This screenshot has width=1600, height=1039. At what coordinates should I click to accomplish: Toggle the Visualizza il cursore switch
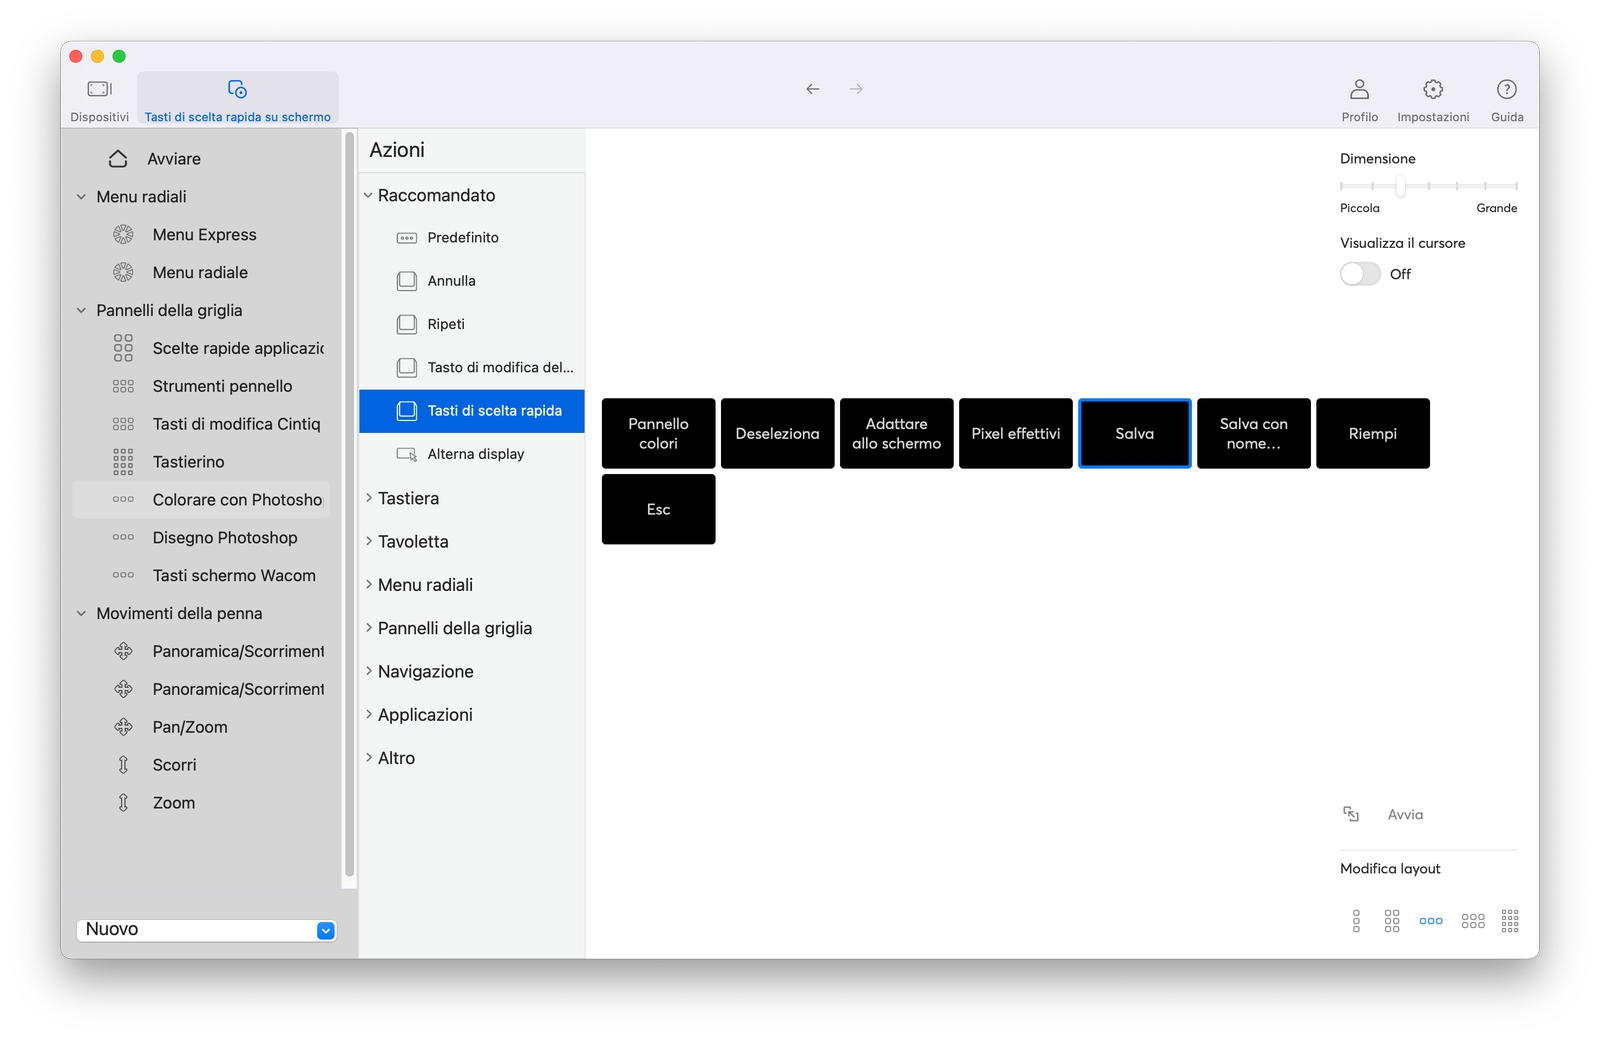(x=1360, y=274)
